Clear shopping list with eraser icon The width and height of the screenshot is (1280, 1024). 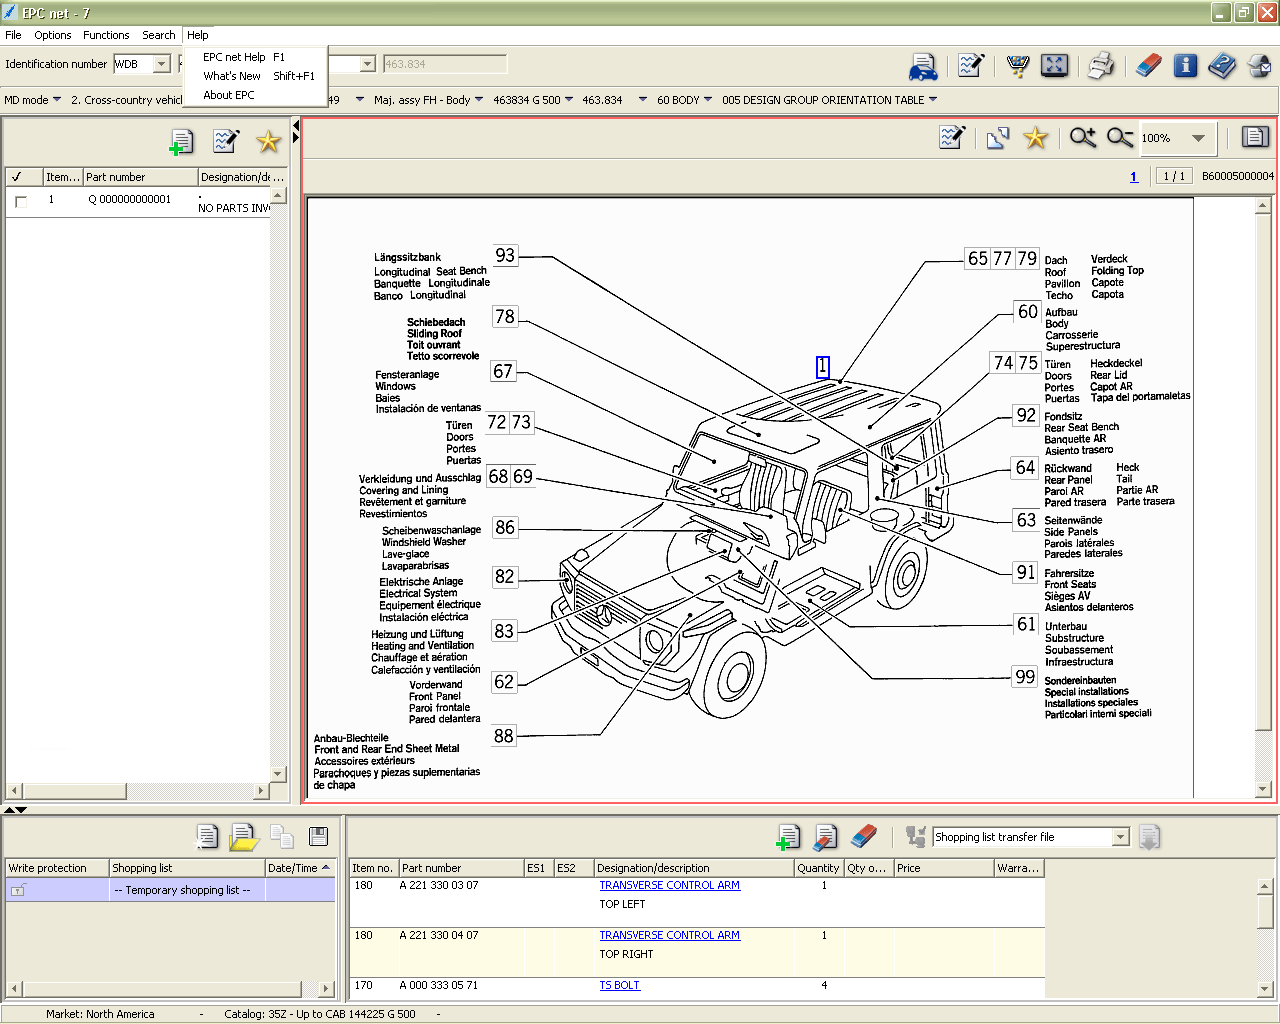pos(863,836)
